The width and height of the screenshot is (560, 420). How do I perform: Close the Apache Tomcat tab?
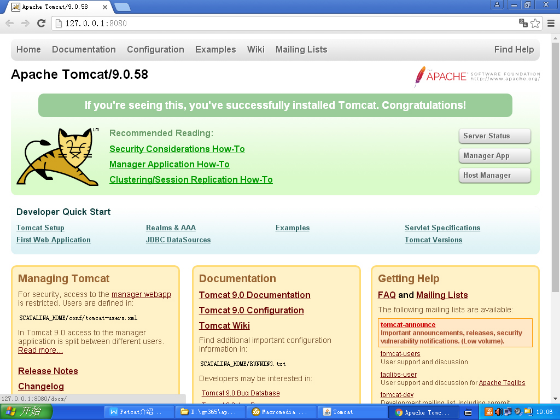(105, 7)
